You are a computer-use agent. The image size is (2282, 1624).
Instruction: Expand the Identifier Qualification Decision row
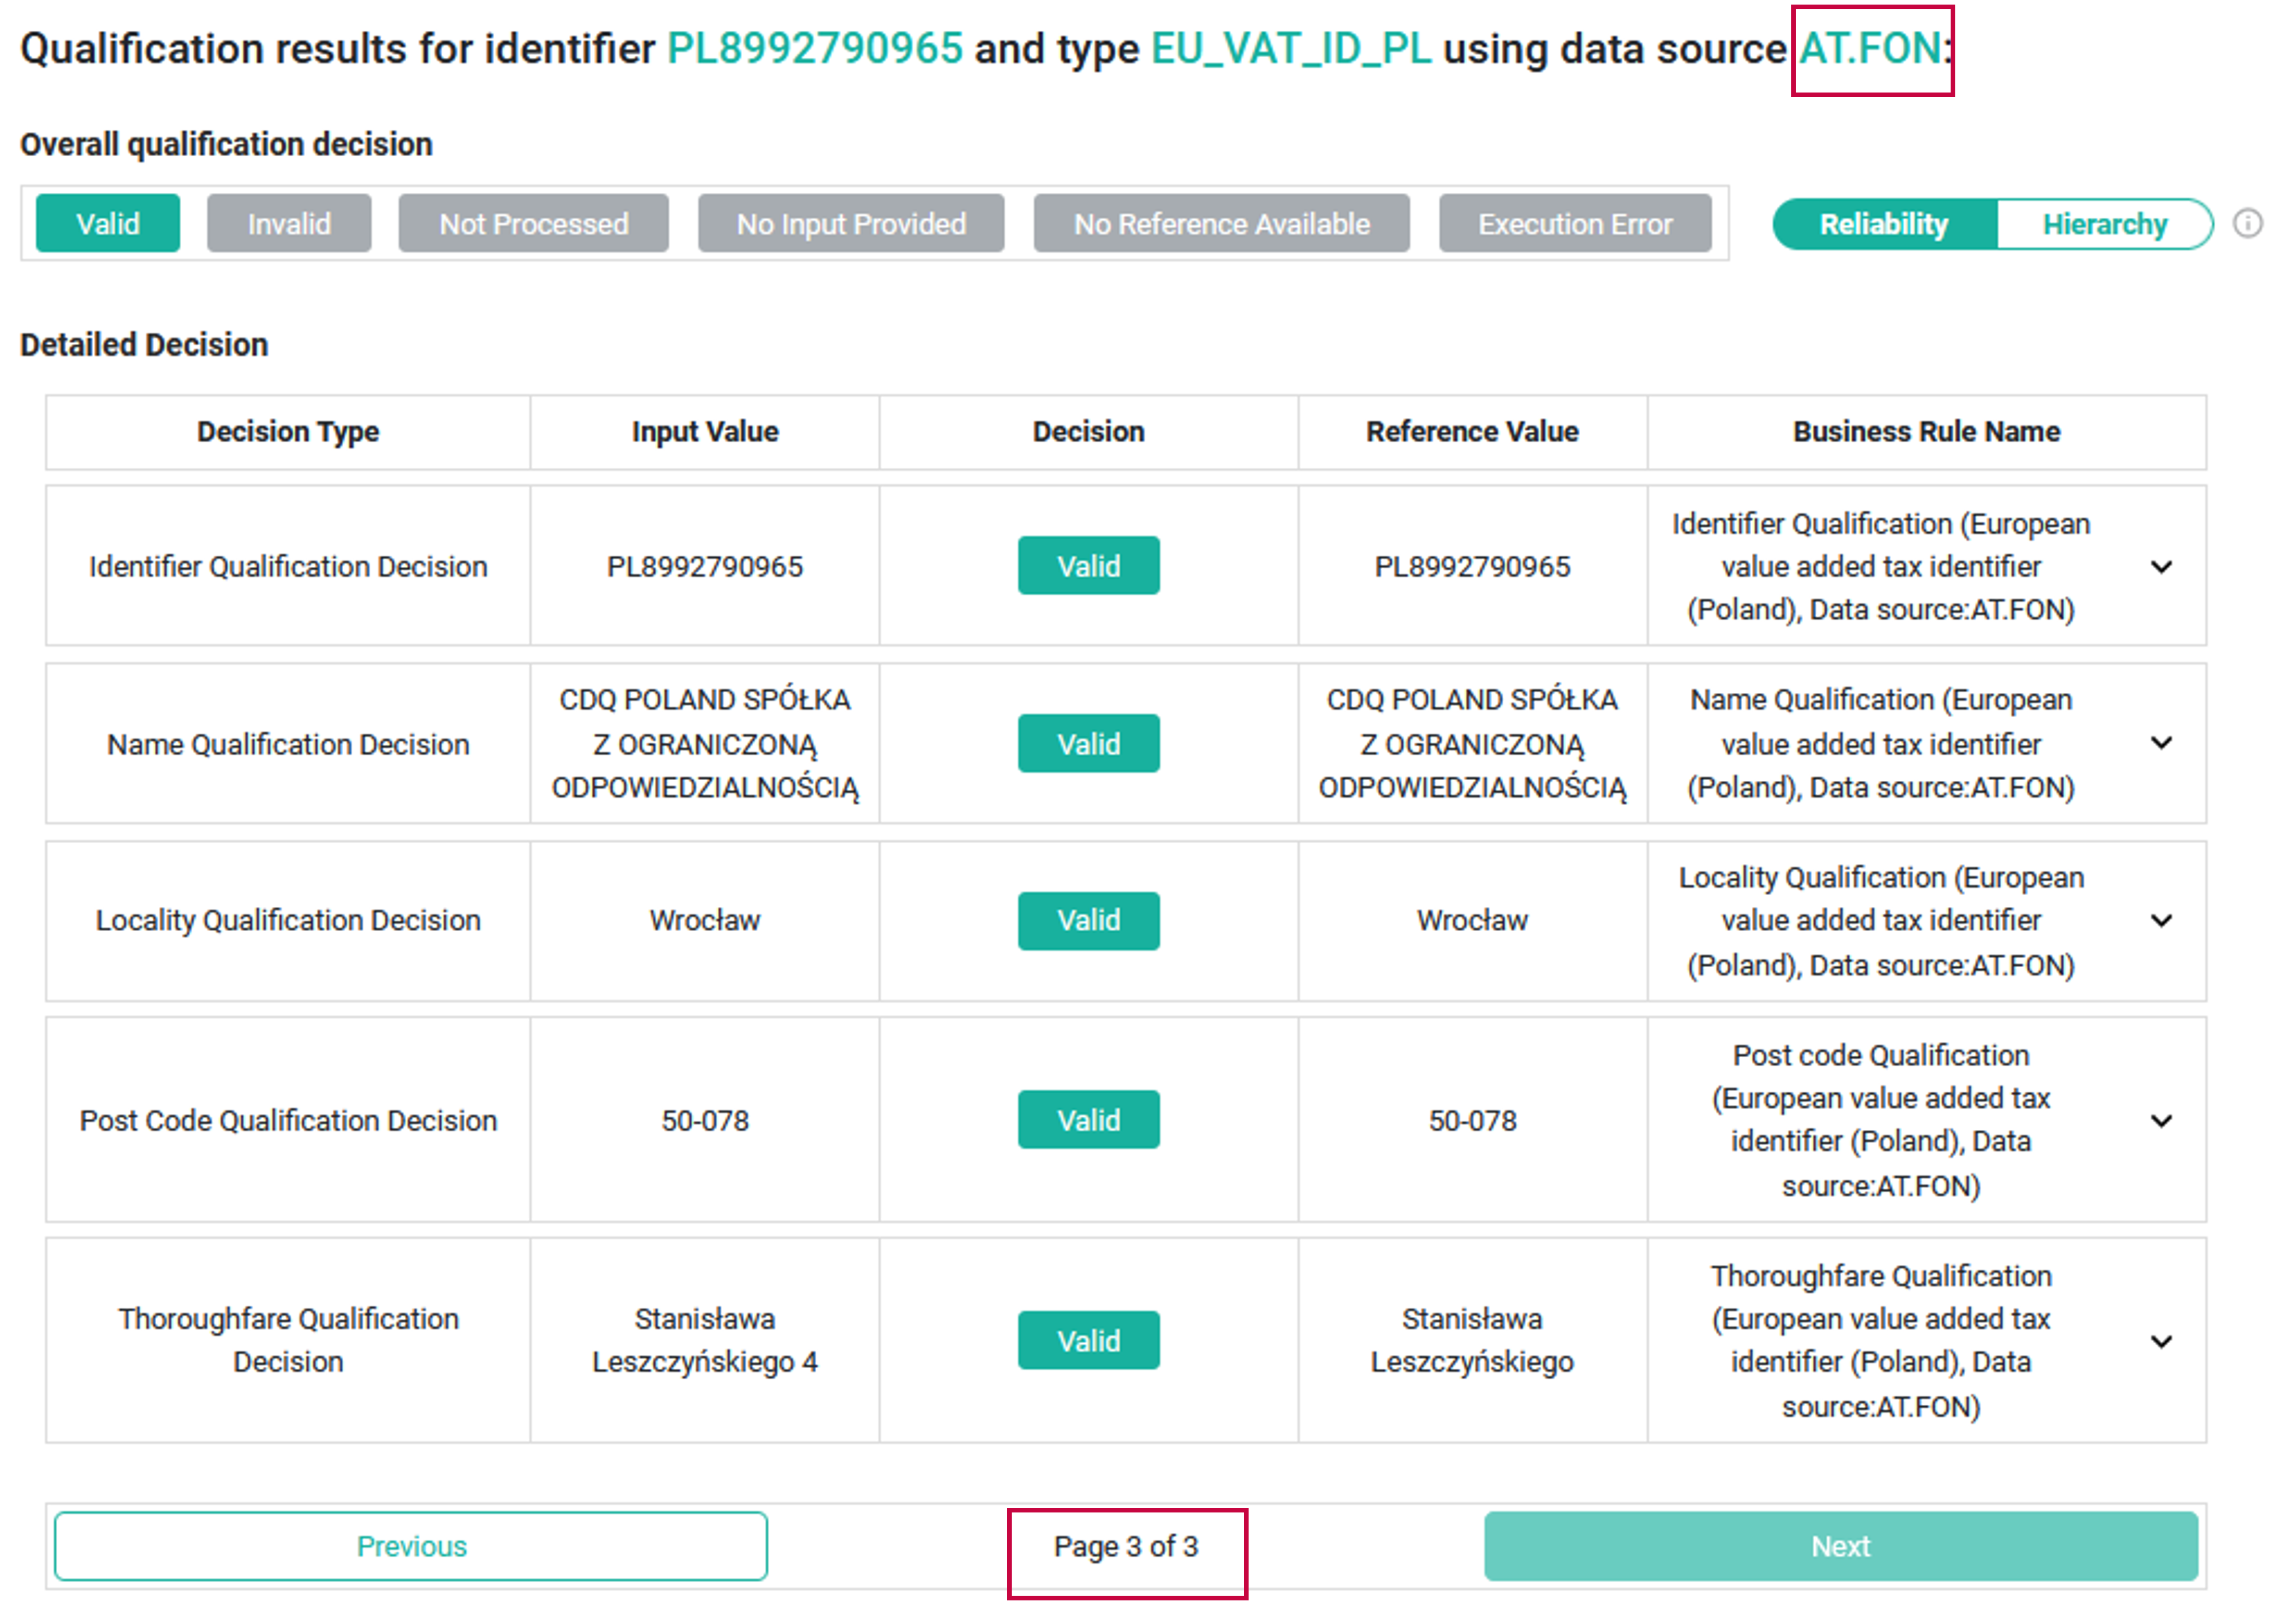[x=2161, y=567]
